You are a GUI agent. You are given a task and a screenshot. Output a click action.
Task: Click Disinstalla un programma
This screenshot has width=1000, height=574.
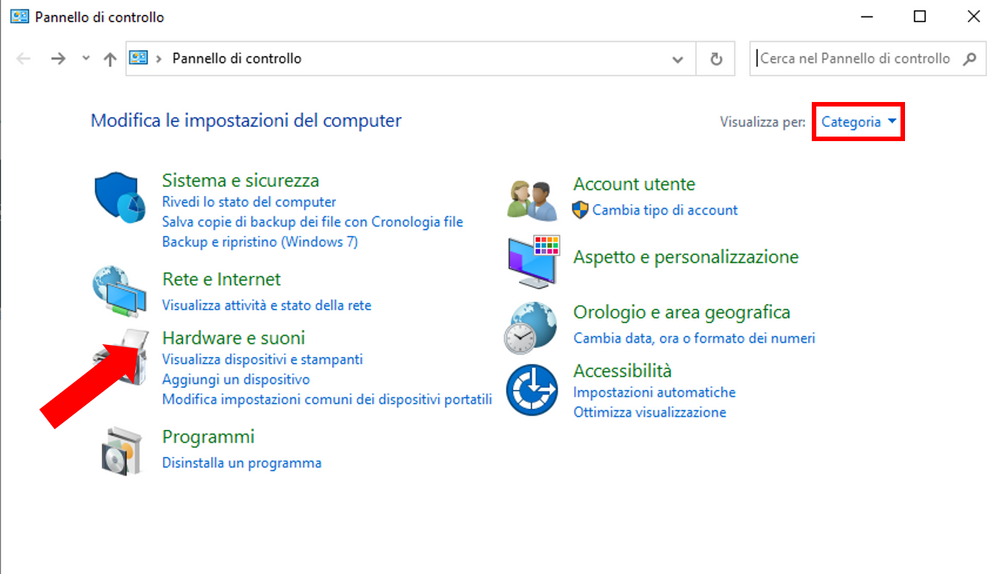pos(242,463)
